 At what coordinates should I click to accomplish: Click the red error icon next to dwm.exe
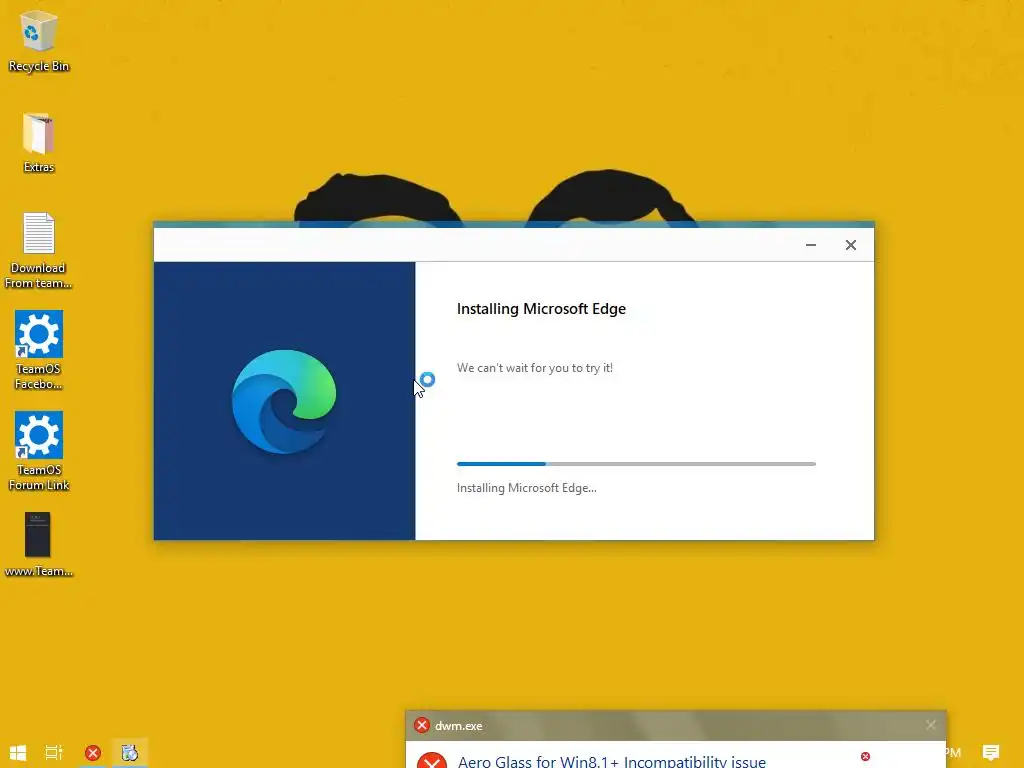[422, 725]
